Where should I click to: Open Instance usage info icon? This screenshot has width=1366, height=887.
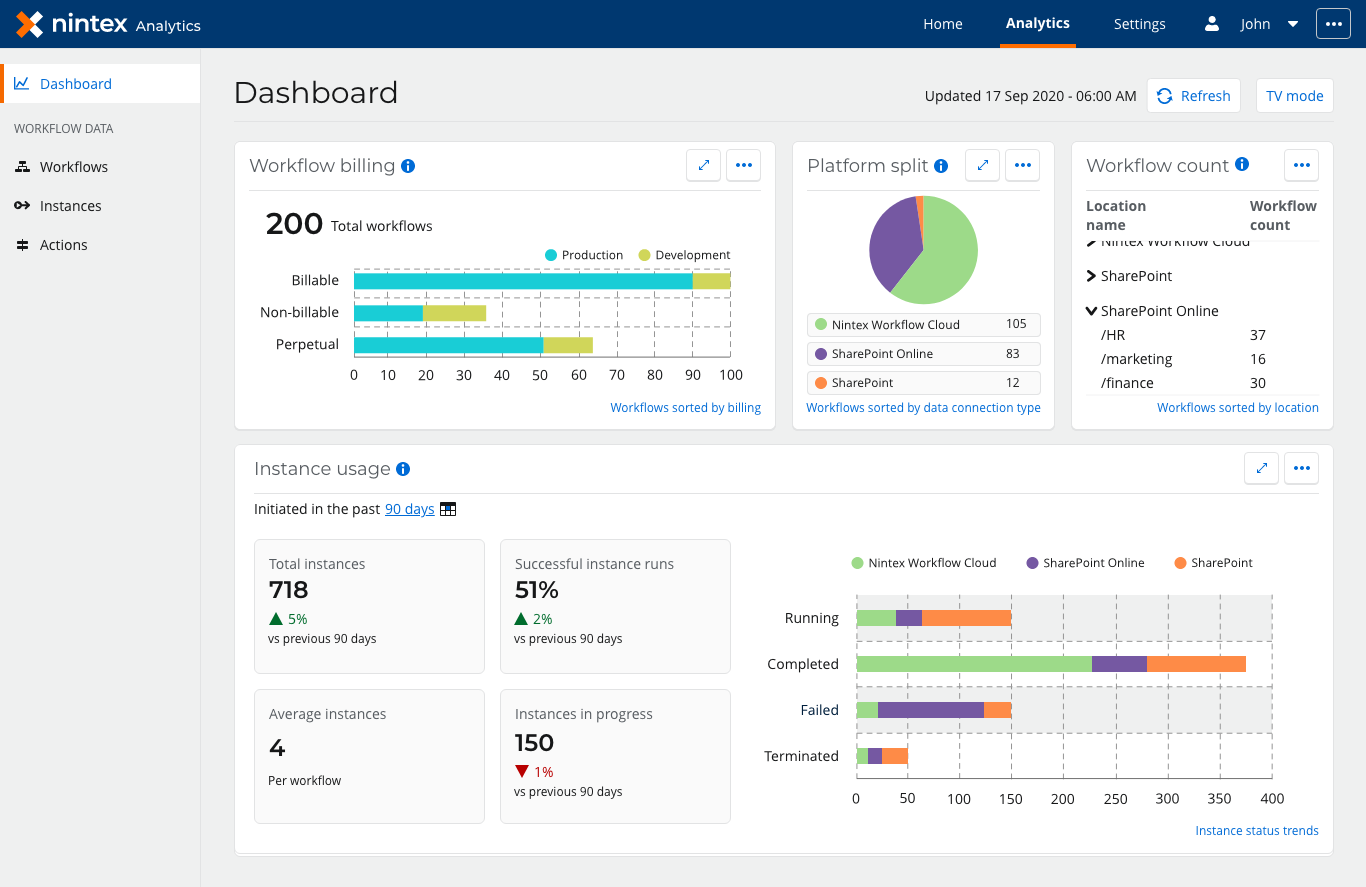point(403,469)
